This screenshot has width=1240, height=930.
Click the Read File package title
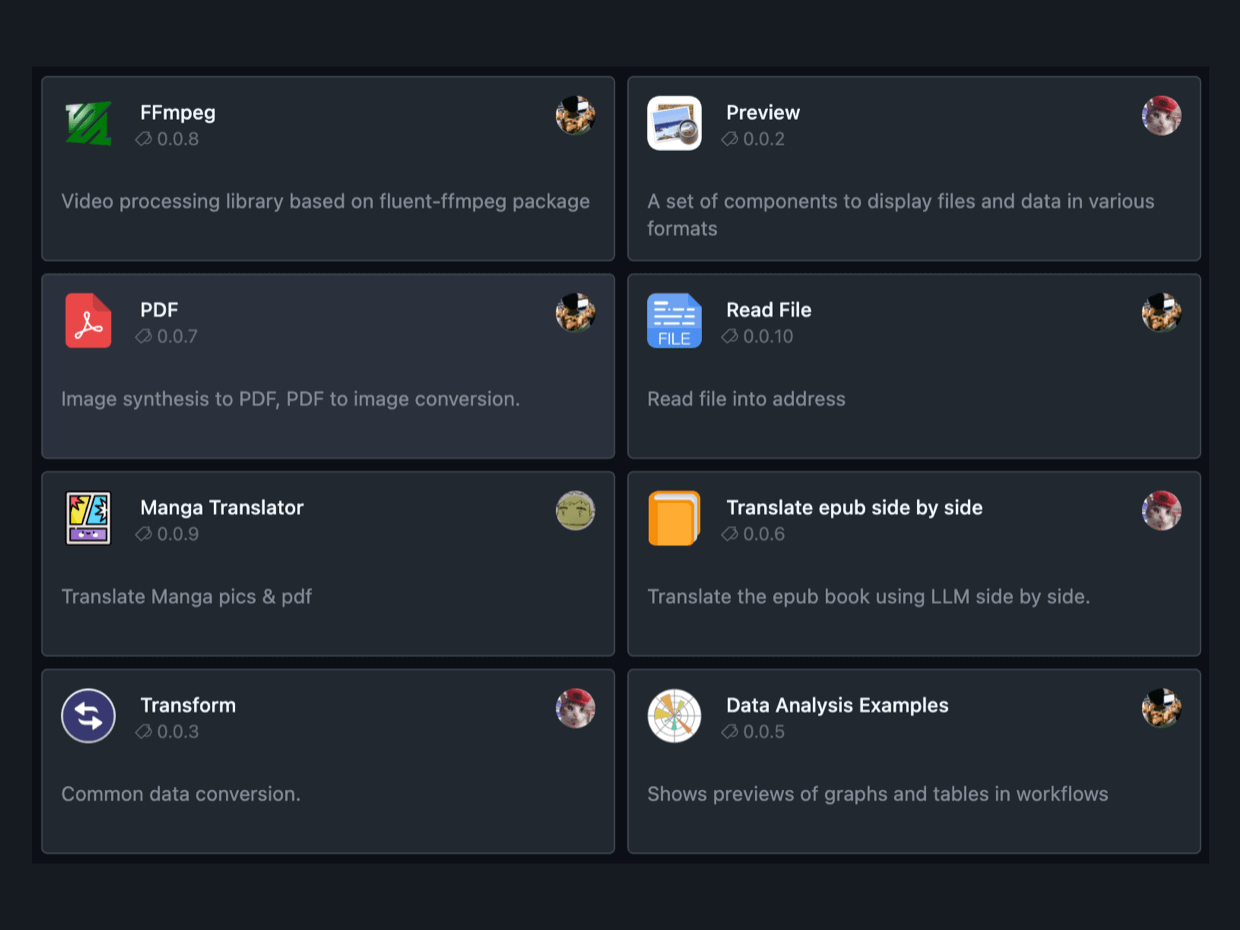click(x=769, y=310)
